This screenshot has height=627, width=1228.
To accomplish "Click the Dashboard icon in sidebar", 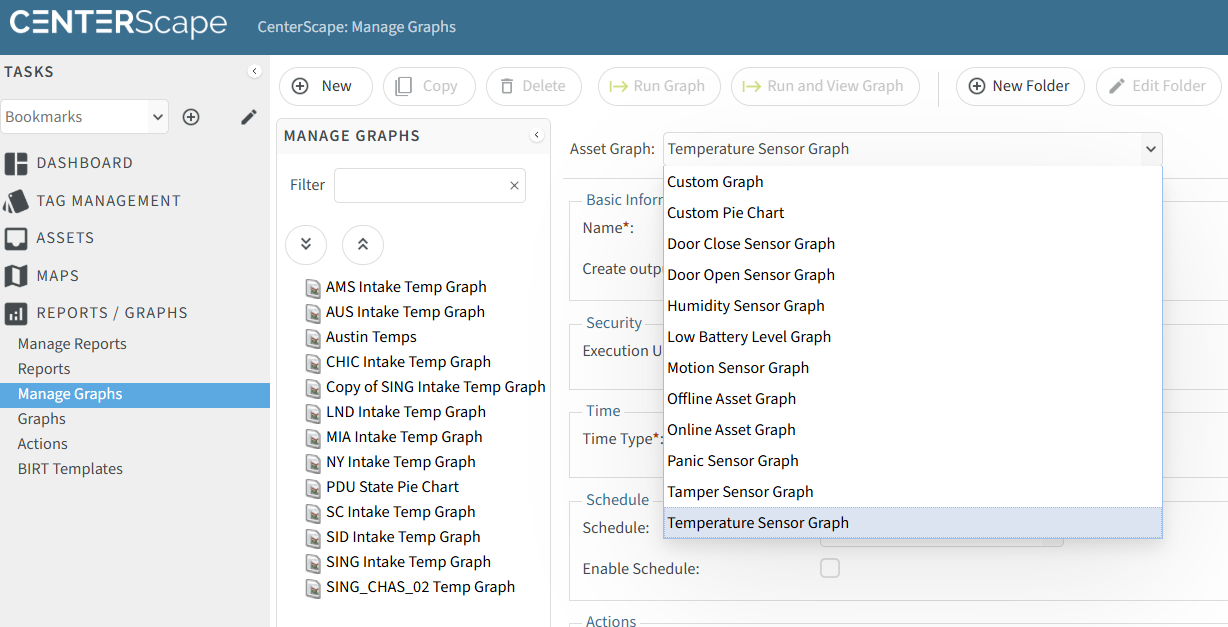I will coord(15,163).
